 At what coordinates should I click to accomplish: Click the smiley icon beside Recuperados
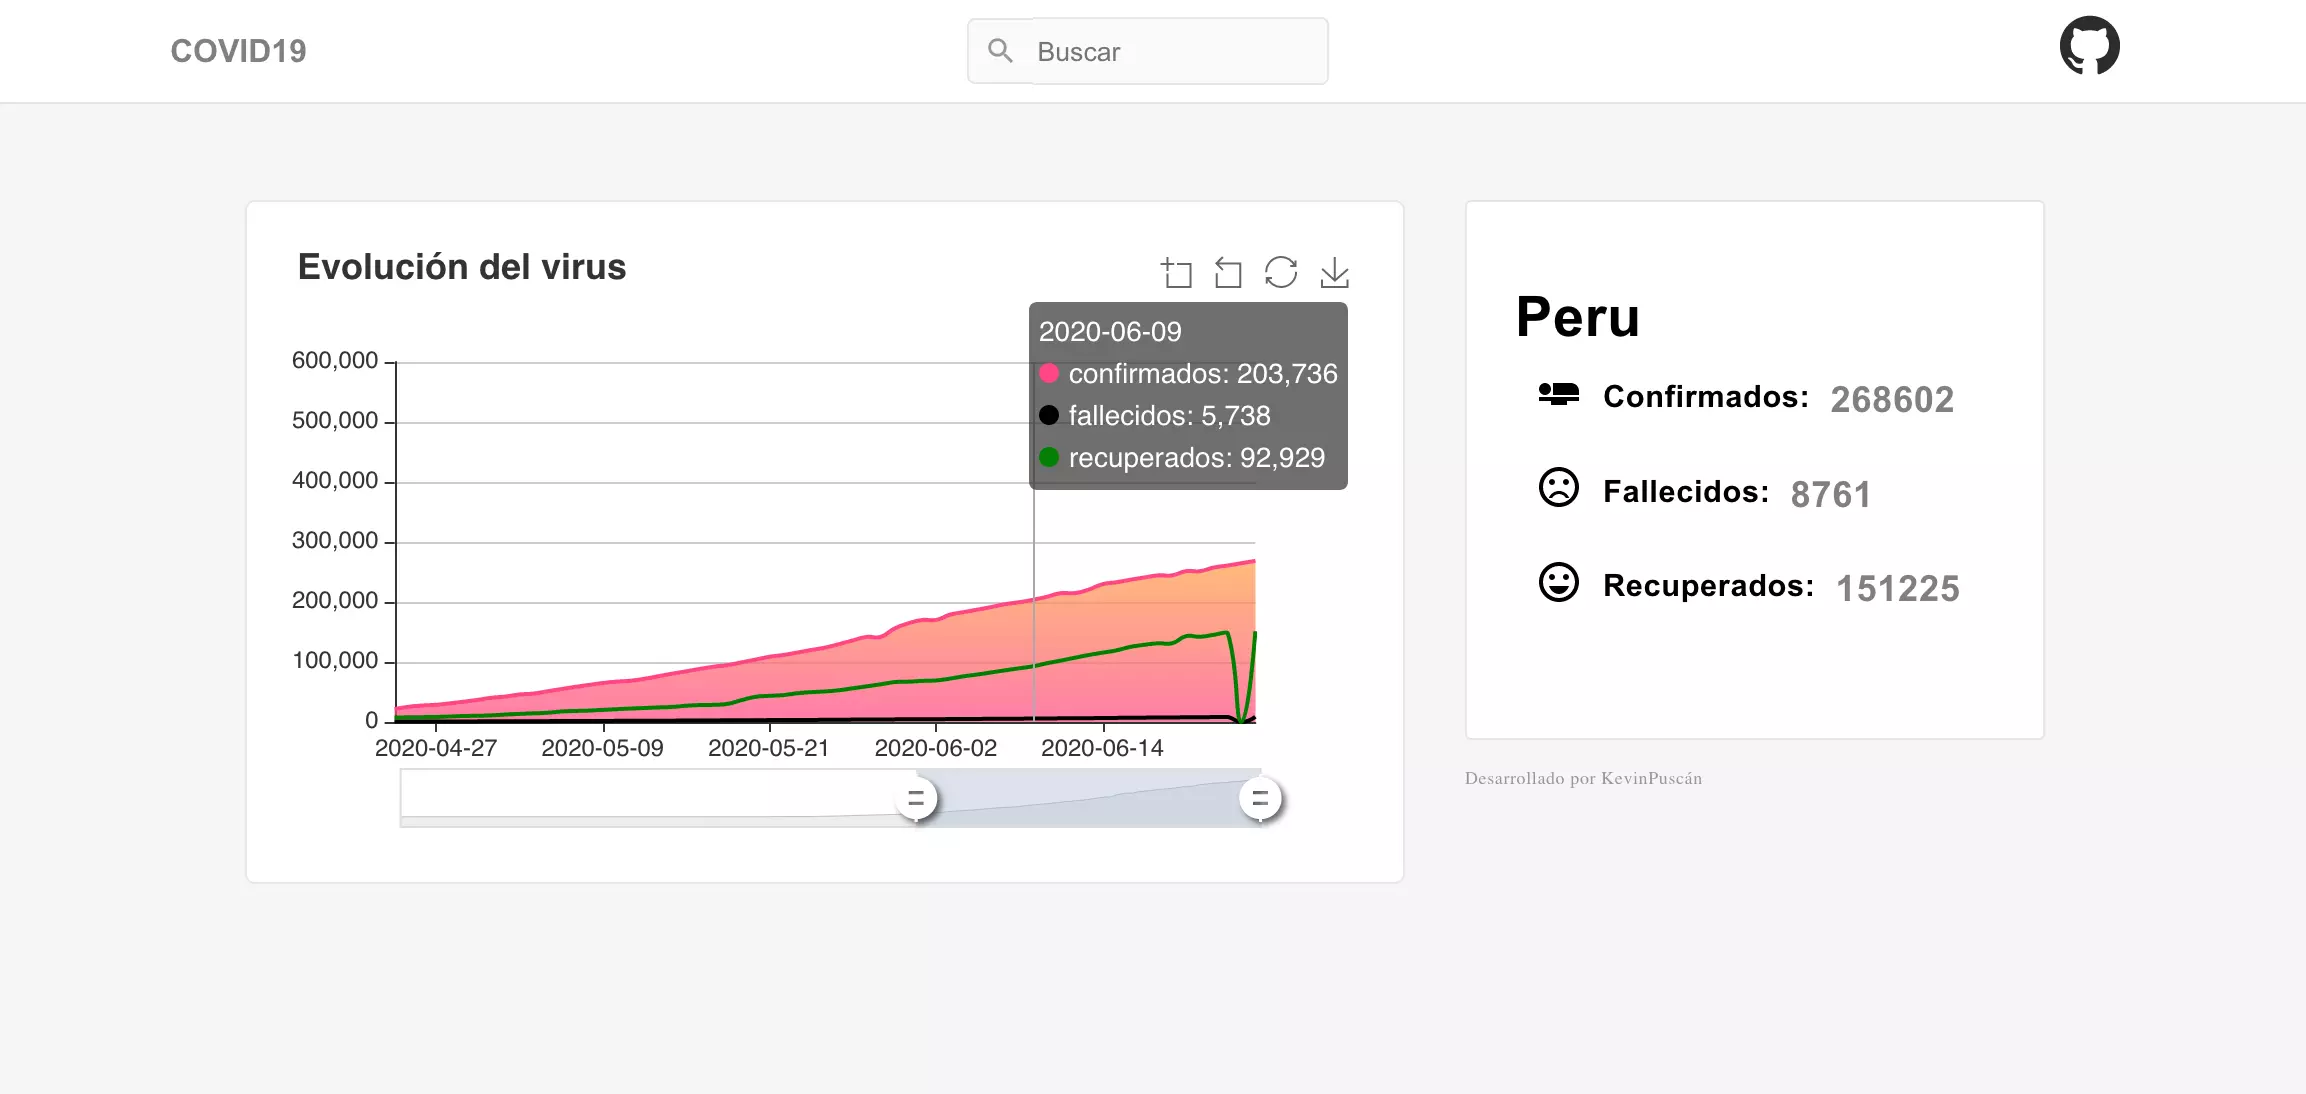1558,583
